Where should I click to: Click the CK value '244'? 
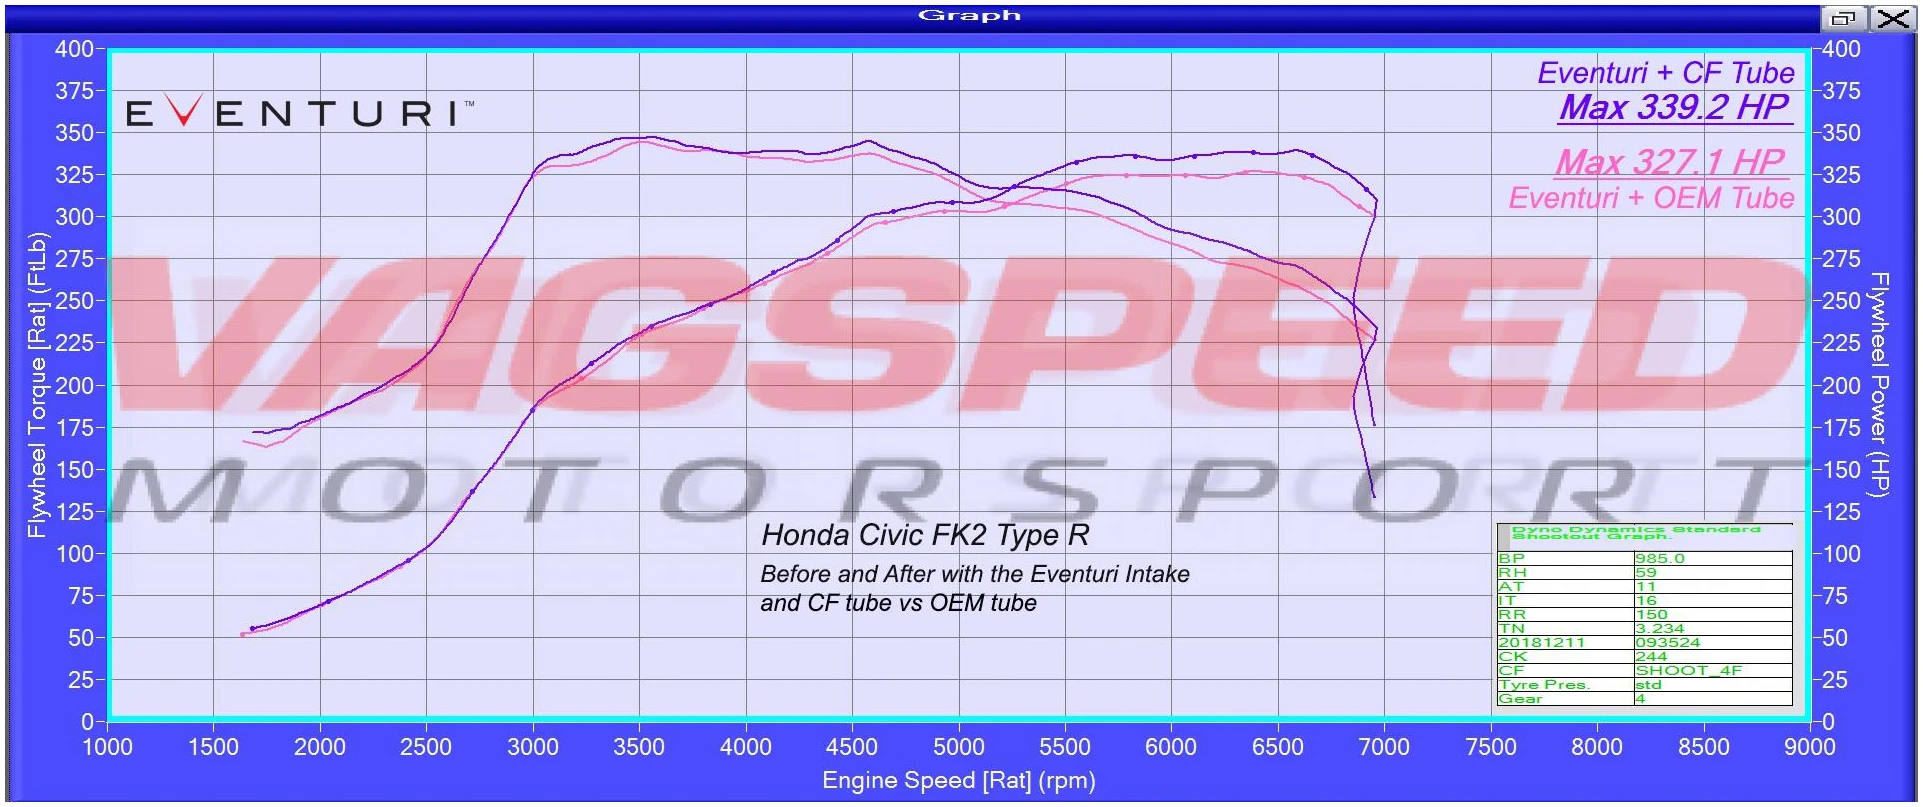[x=1713, y=657]
